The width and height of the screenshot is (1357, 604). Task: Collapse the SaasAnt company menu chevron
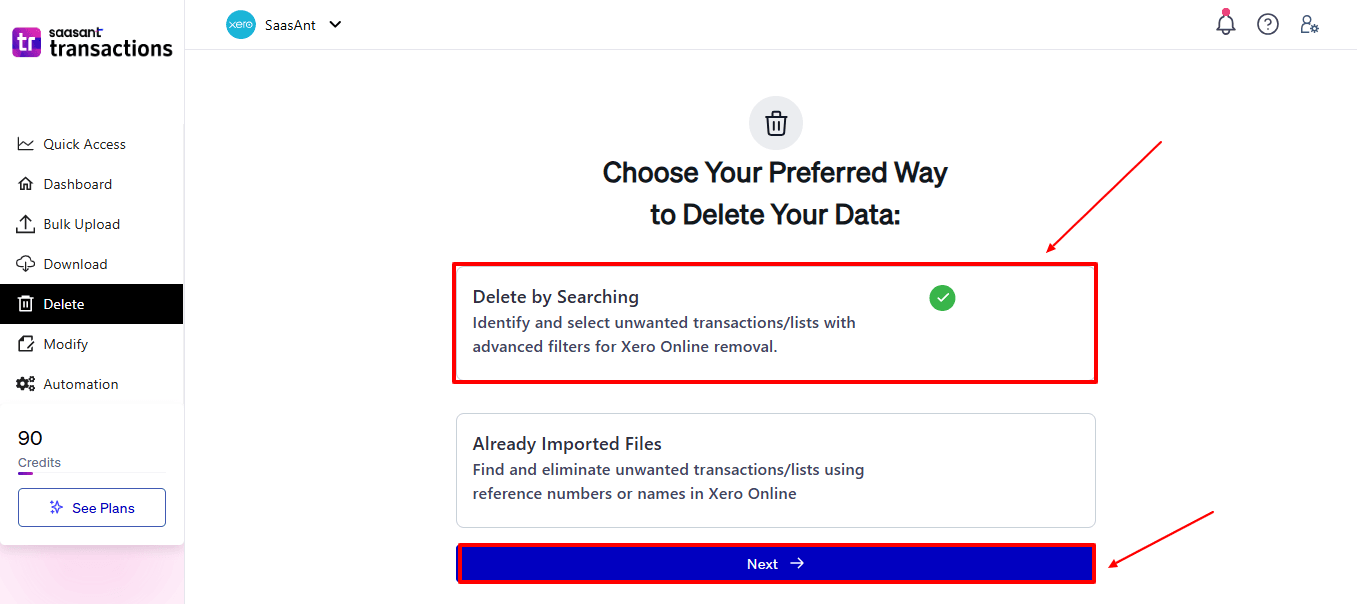[x=334, y=24]
